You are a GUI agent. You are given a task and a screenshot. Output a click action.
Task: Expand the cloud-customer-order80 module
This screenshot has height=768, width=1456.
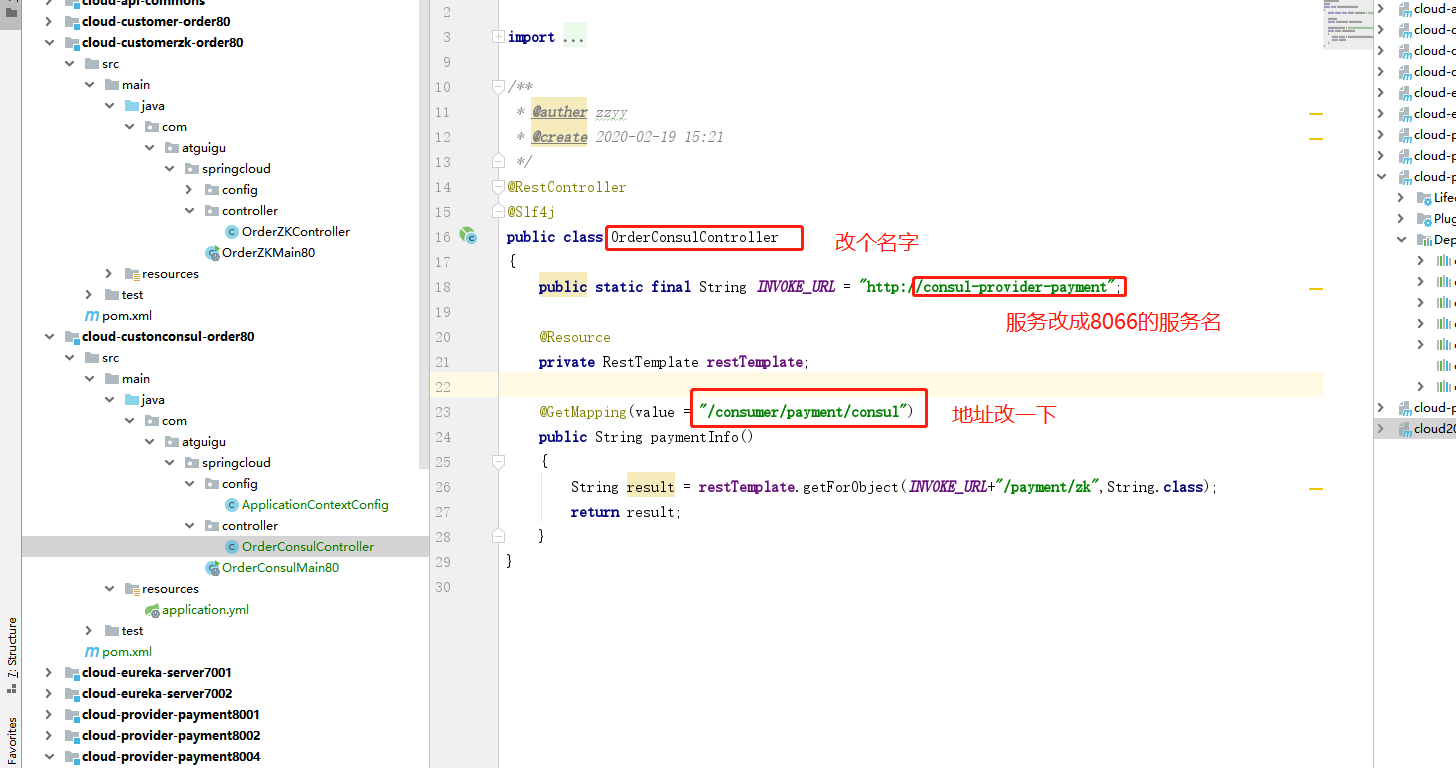[49, 22]
